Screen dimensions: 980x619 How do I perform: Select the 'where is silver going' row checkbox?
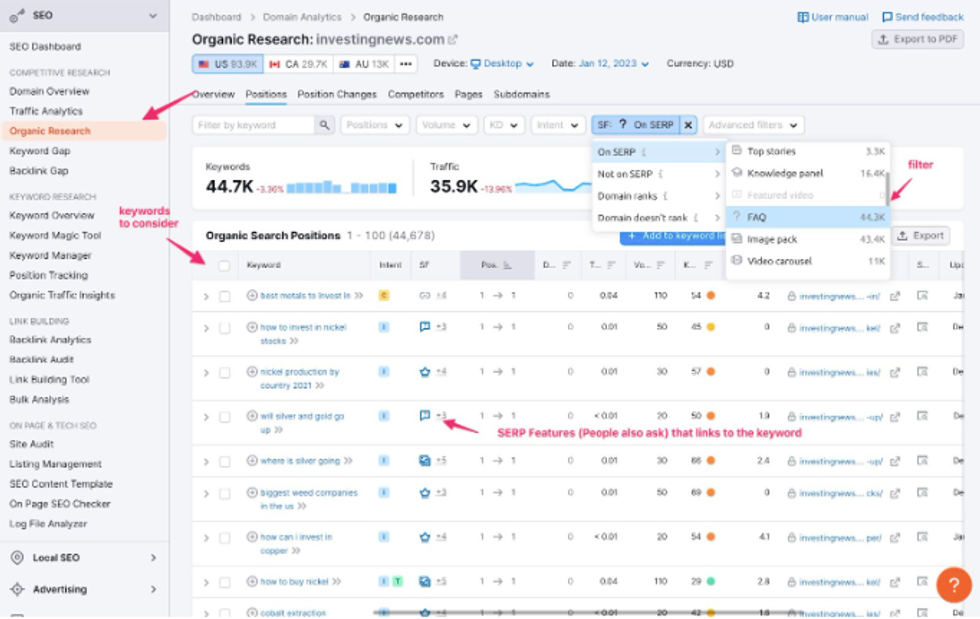pyautogui.click(x=225, y=461)
